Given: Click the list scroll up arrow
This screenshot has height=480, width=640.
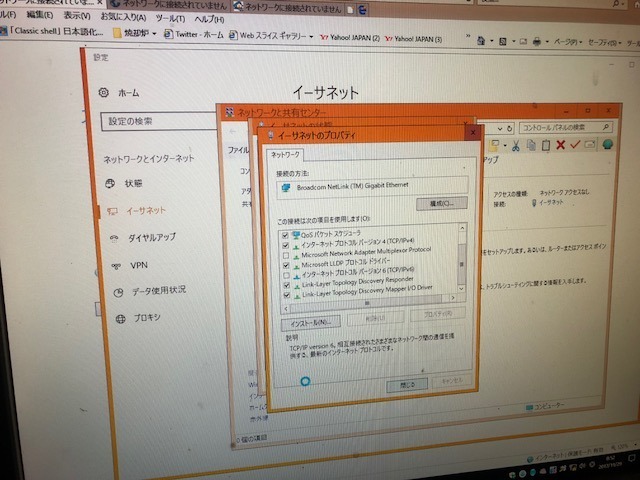Looking at the screenshot, I should coord(462,228).
